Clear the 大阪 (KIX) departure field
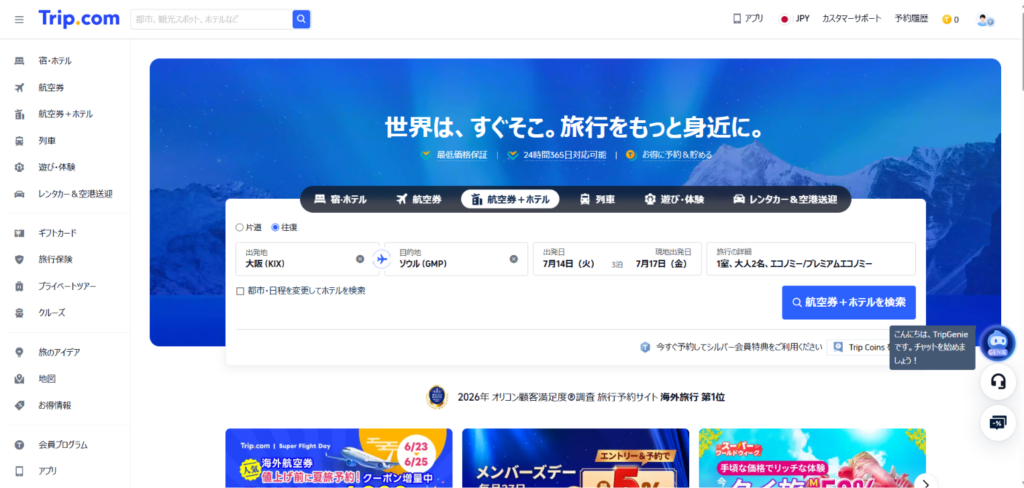The image size is (1024, 488). (x=360, y=259)
